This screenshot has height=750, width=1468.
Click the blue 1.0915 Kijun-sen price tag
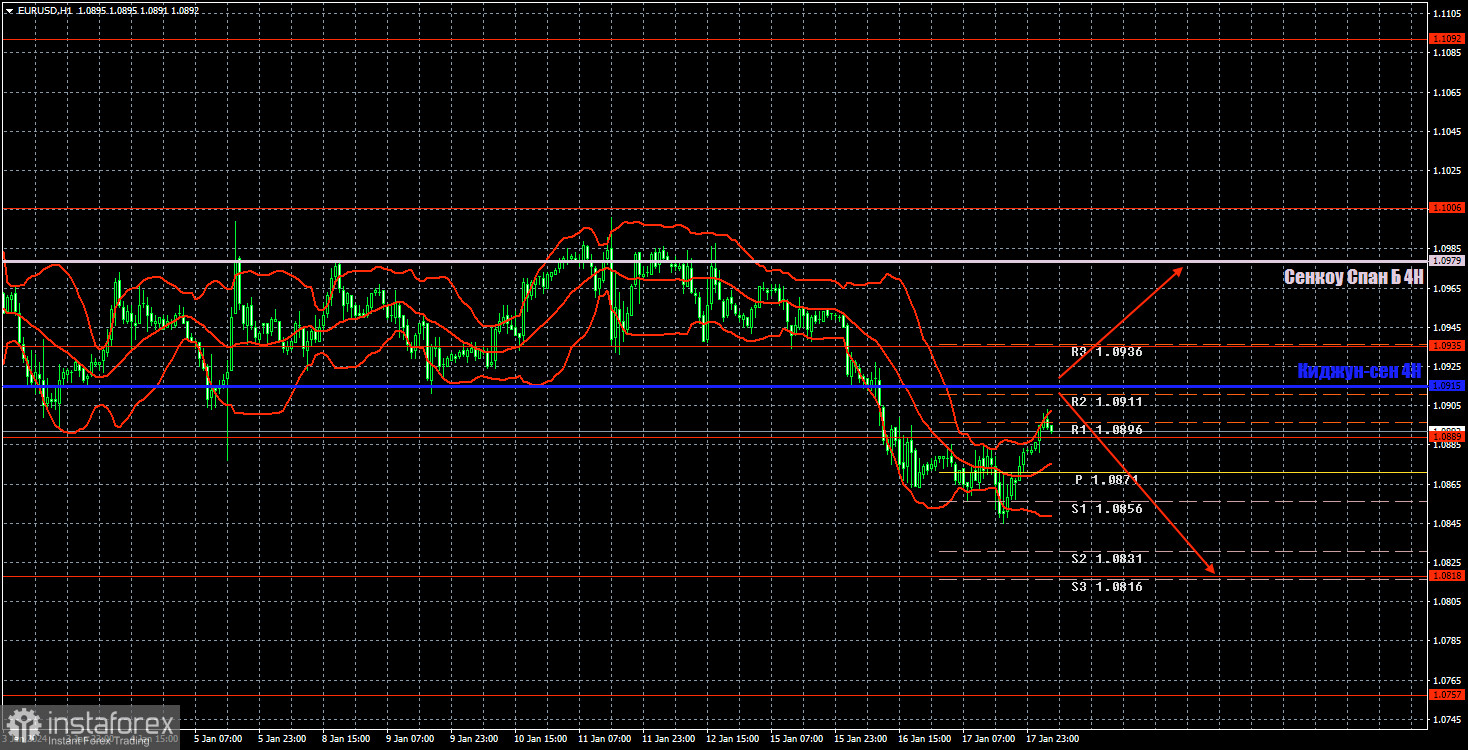pos(1448,386)
